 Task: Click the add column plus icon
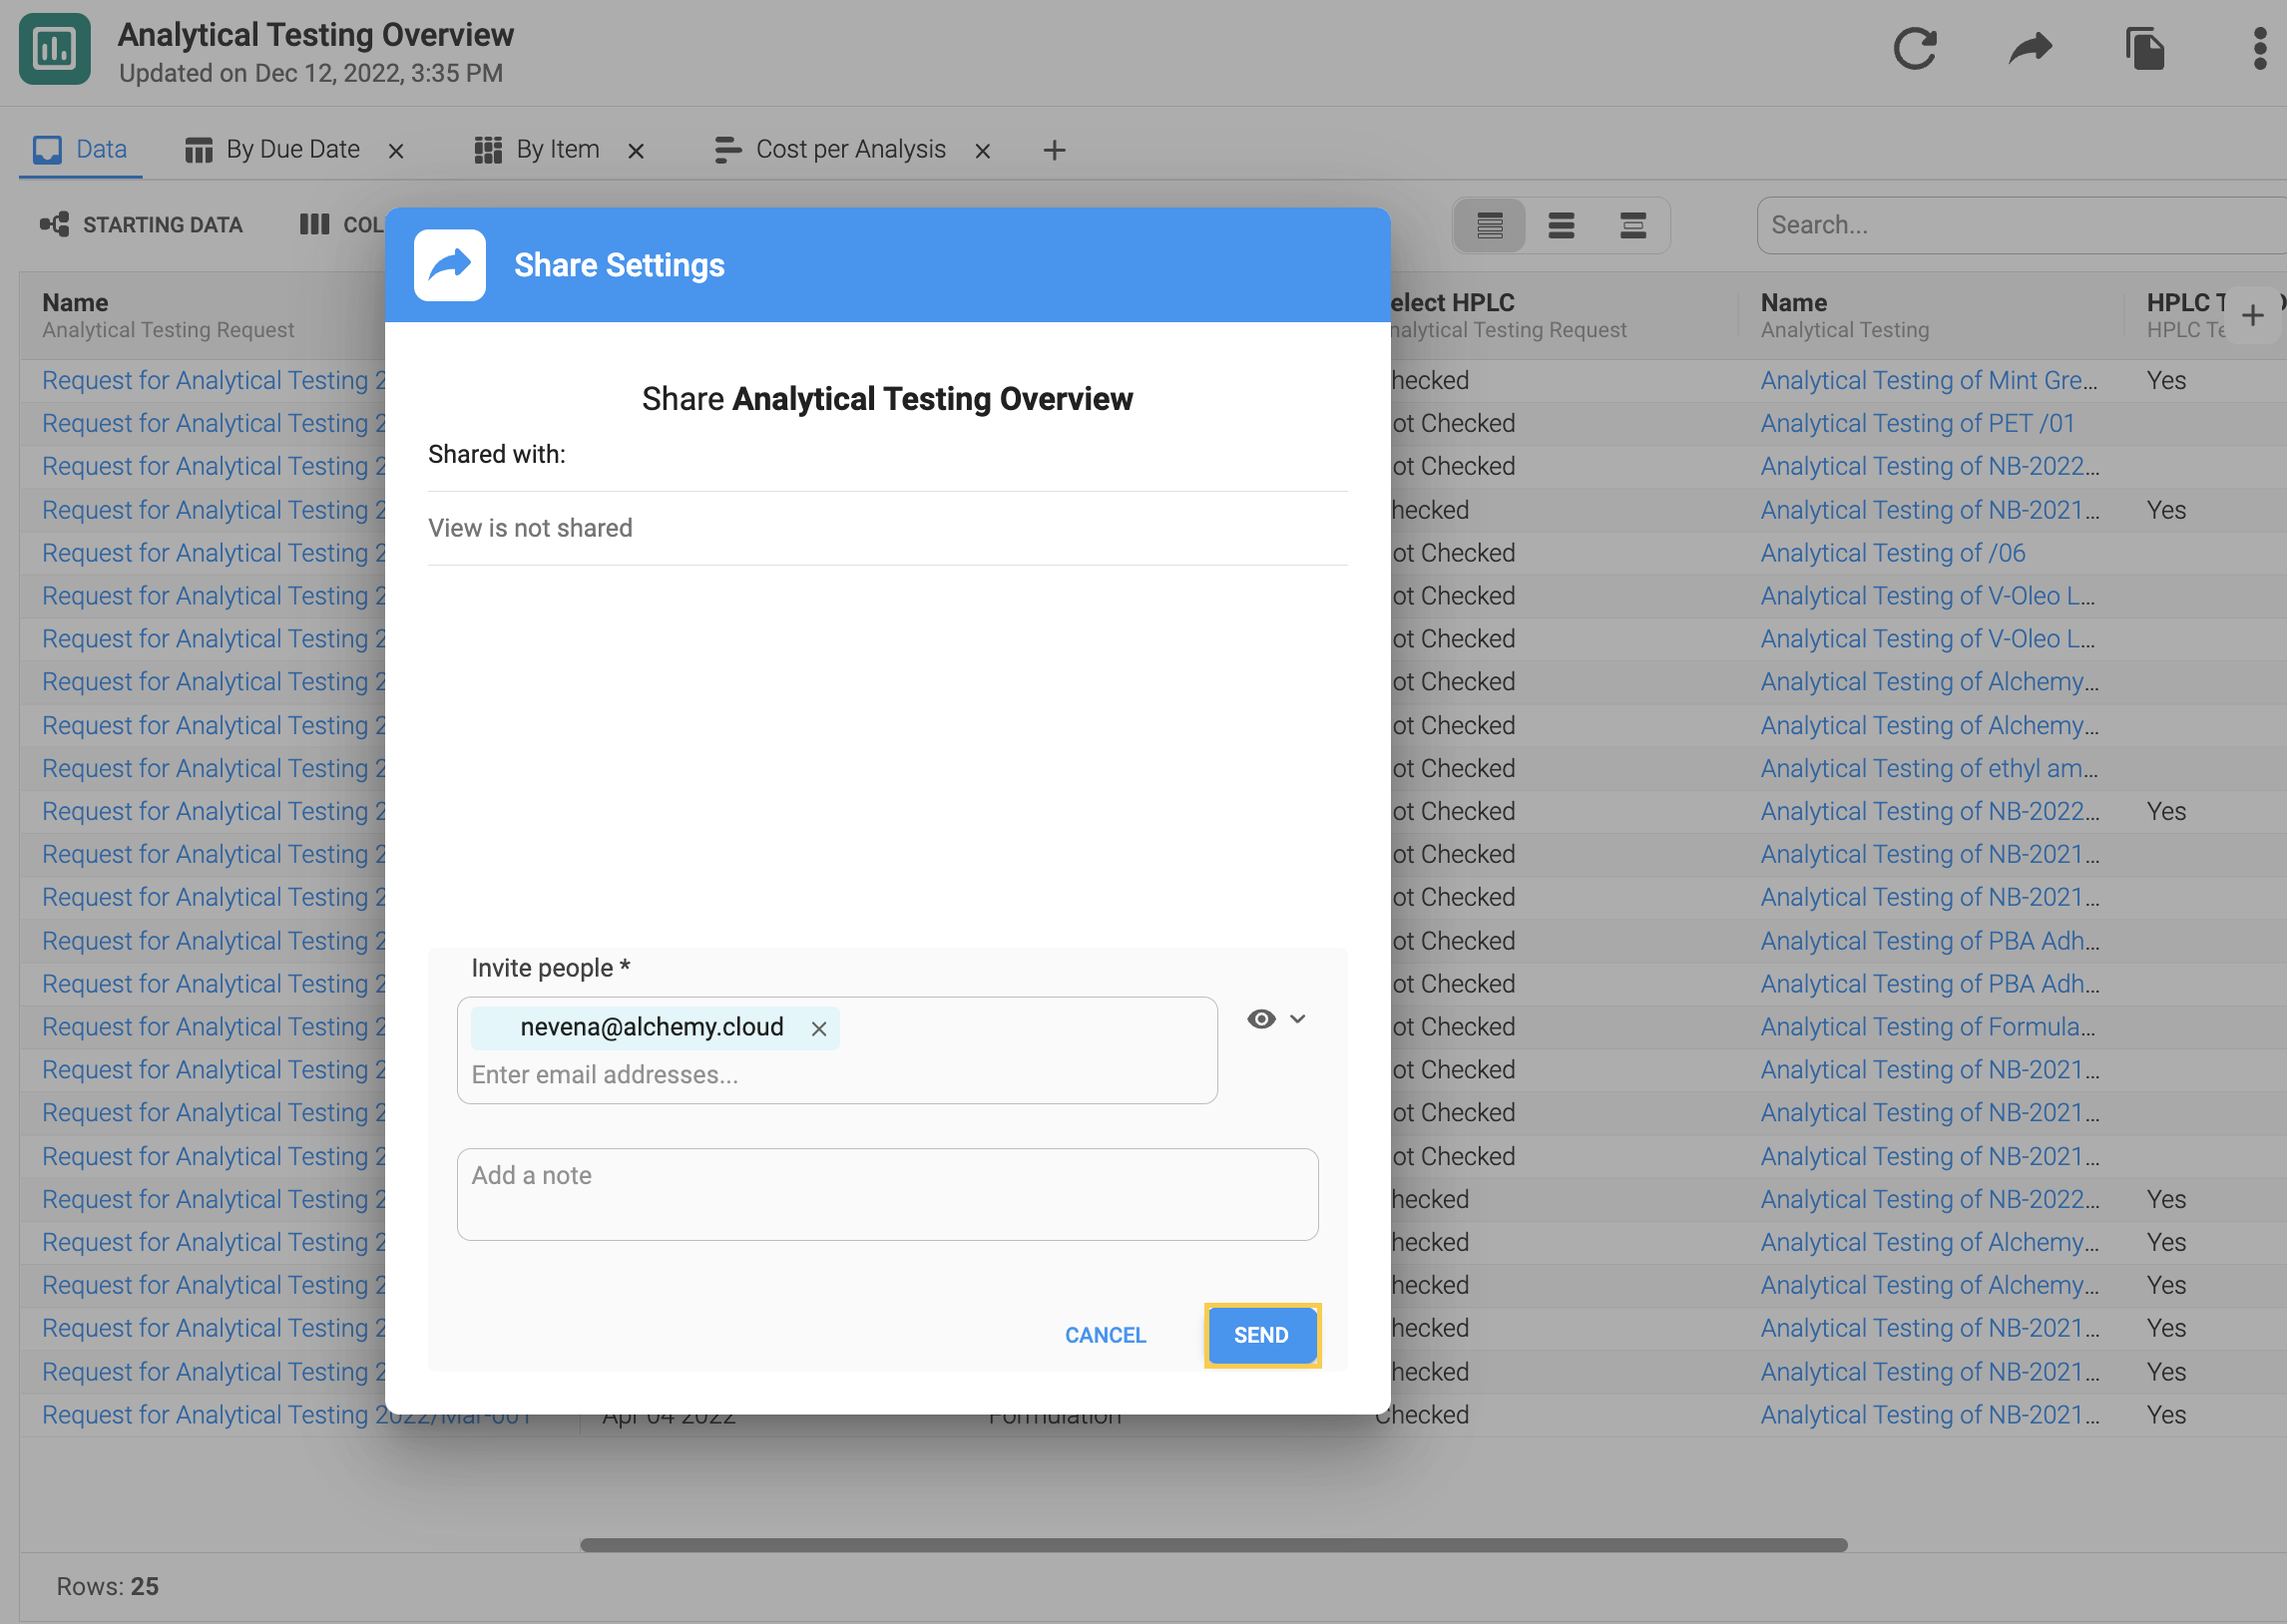(x=2252, y=316)
